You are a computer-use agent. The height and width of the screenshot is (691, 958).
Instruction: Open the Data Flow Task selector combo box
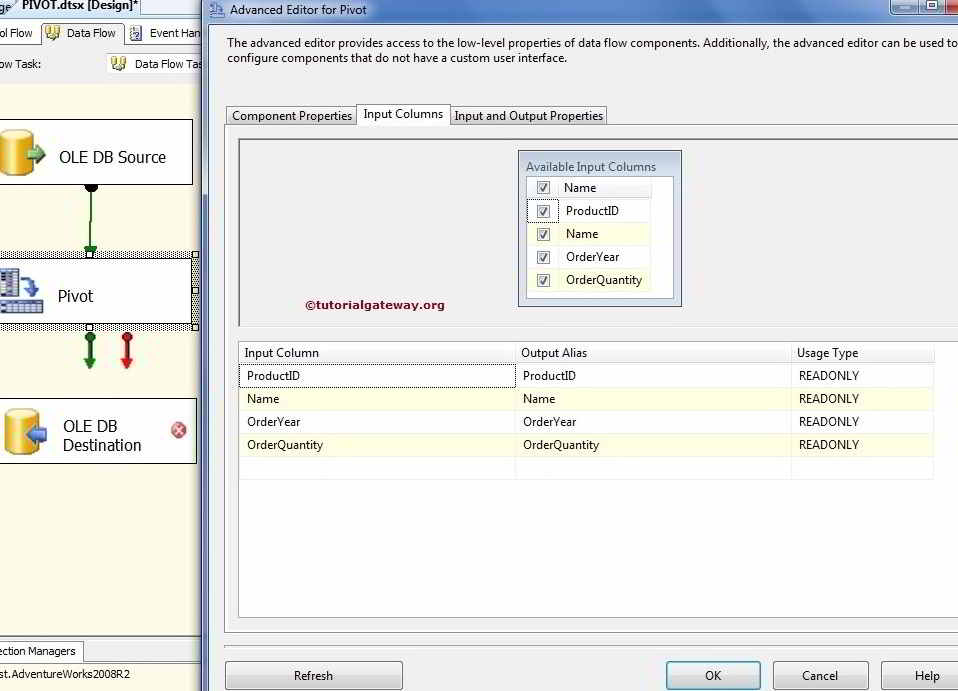(160, 64)
